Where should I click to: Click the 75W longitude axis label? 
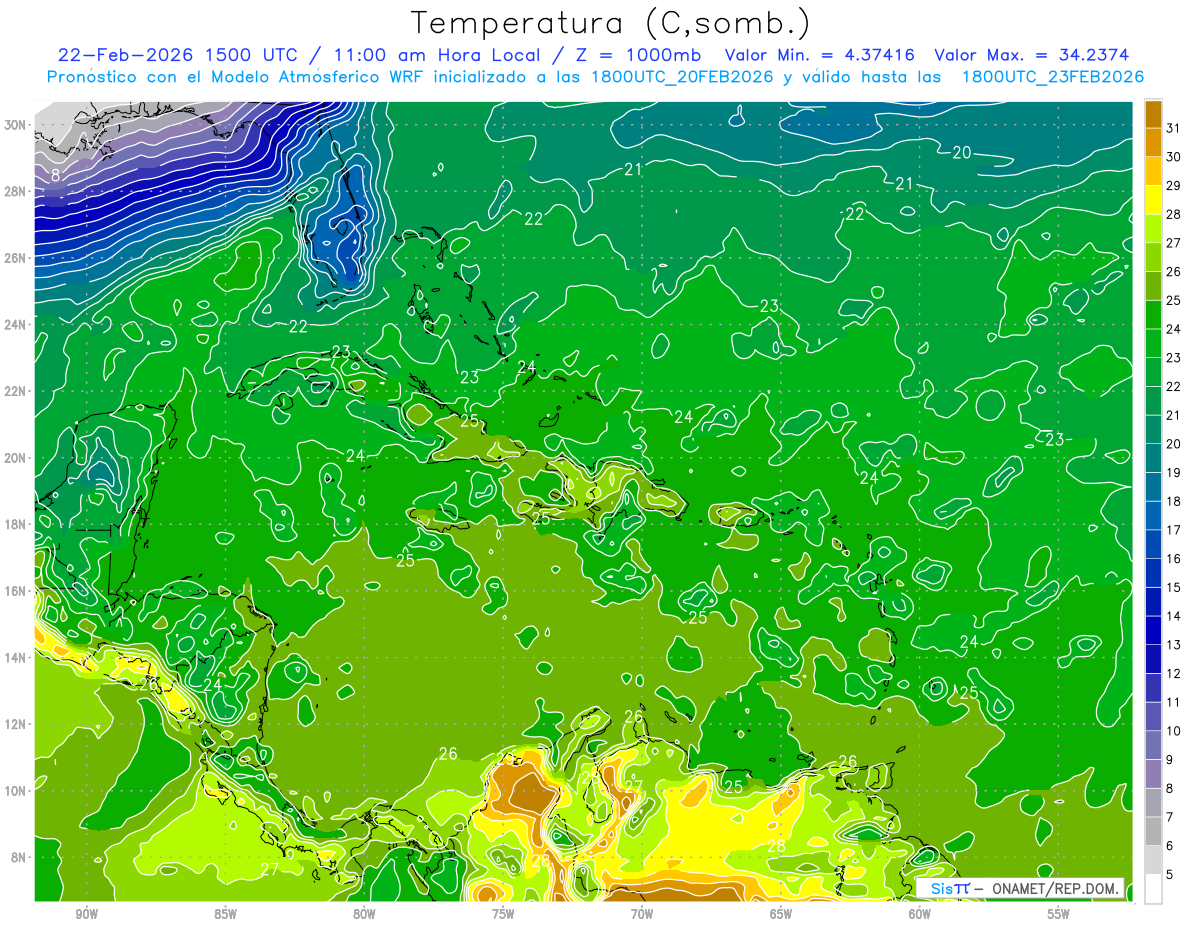click(x=503, y=914)
